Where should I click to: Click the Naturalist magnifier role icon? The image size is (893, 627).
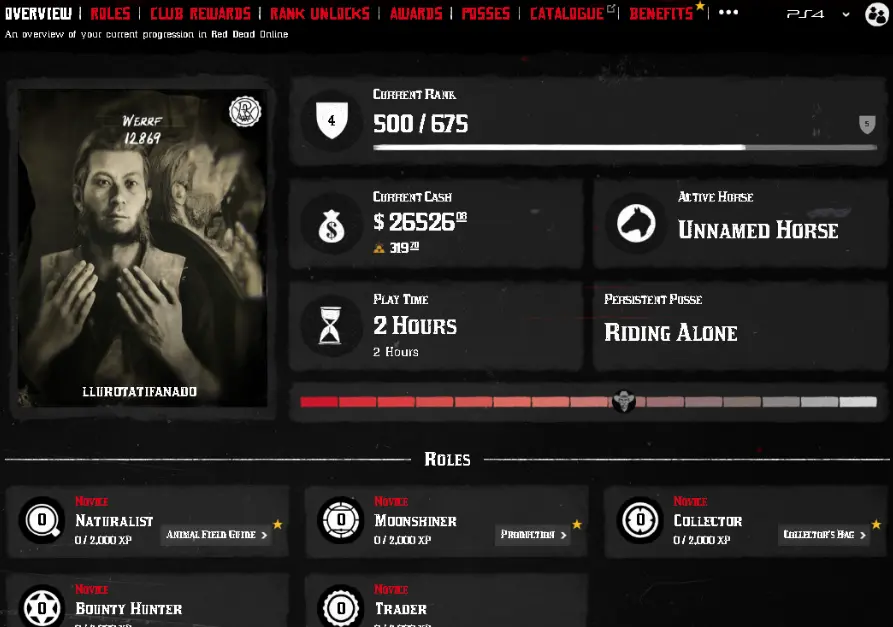[x=42, y=520]
